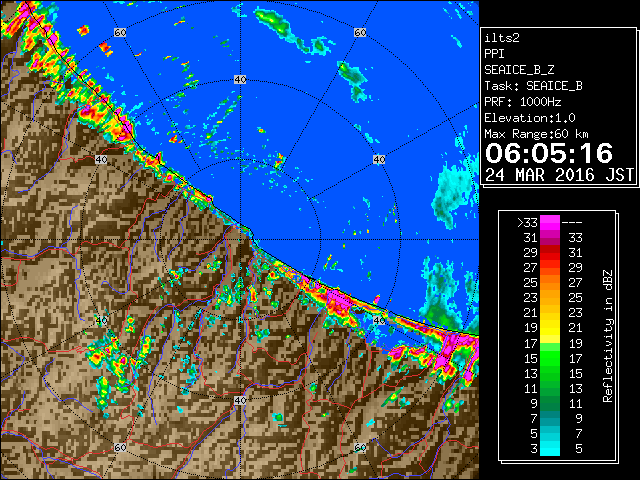Select the "Elevation:1.0" value

pyautogui.click(x=530, y=118)
